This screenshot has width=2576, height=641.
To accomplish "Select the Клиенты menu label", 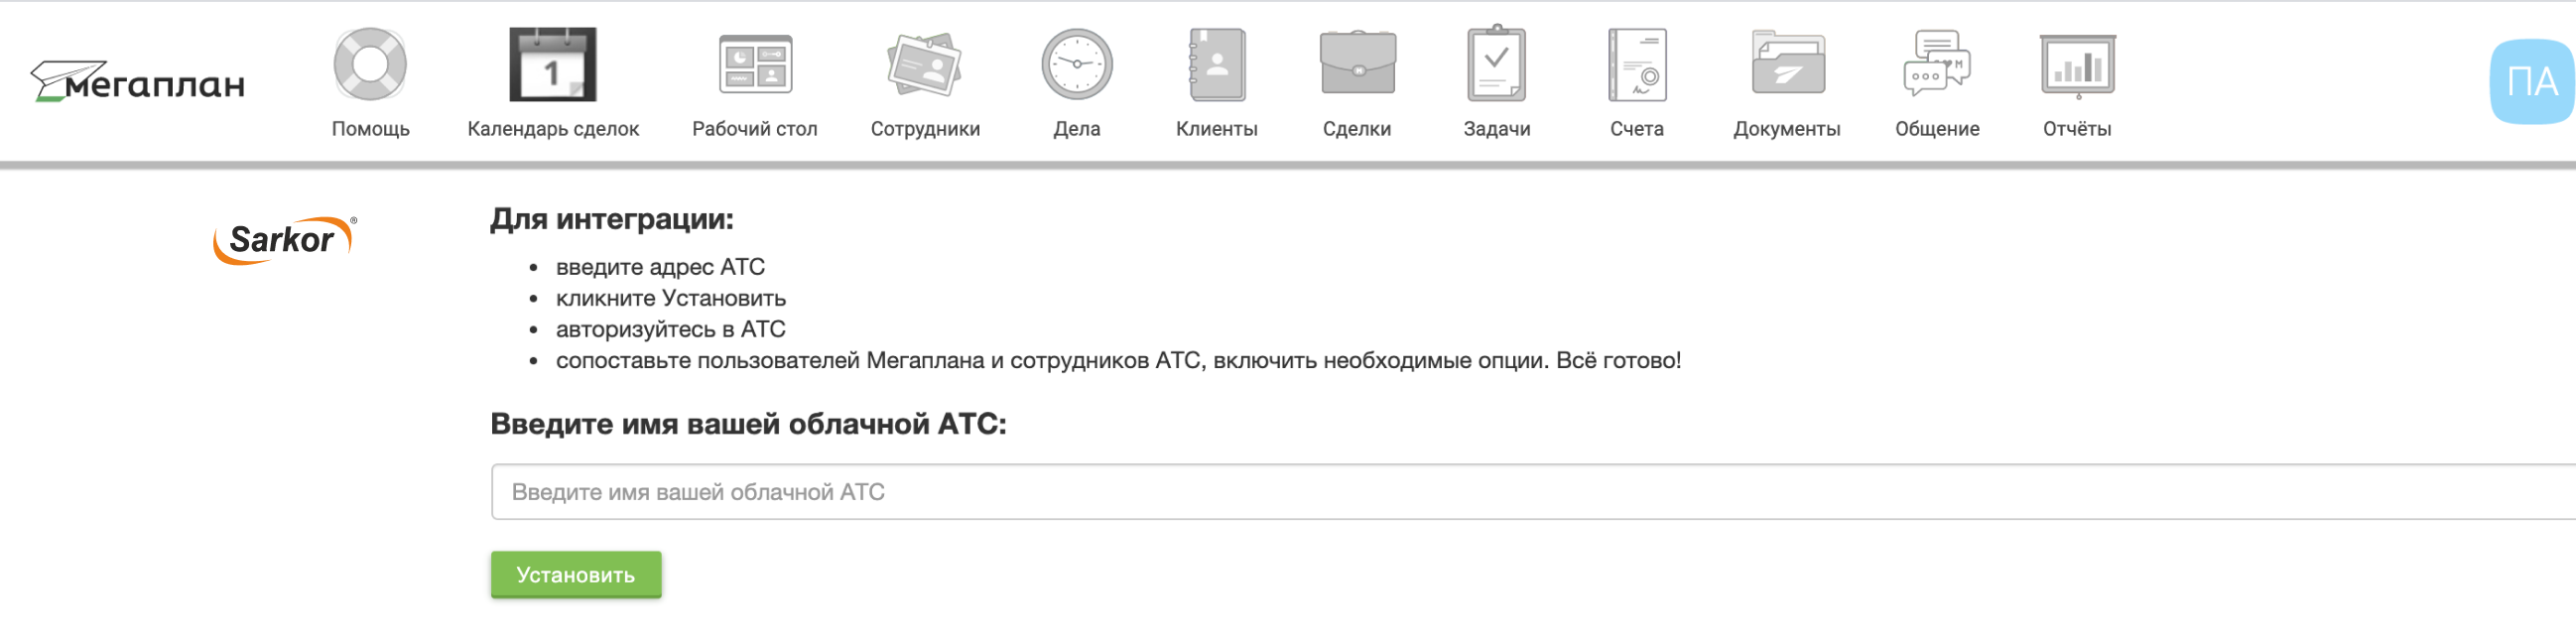I will pos(1216,129).
